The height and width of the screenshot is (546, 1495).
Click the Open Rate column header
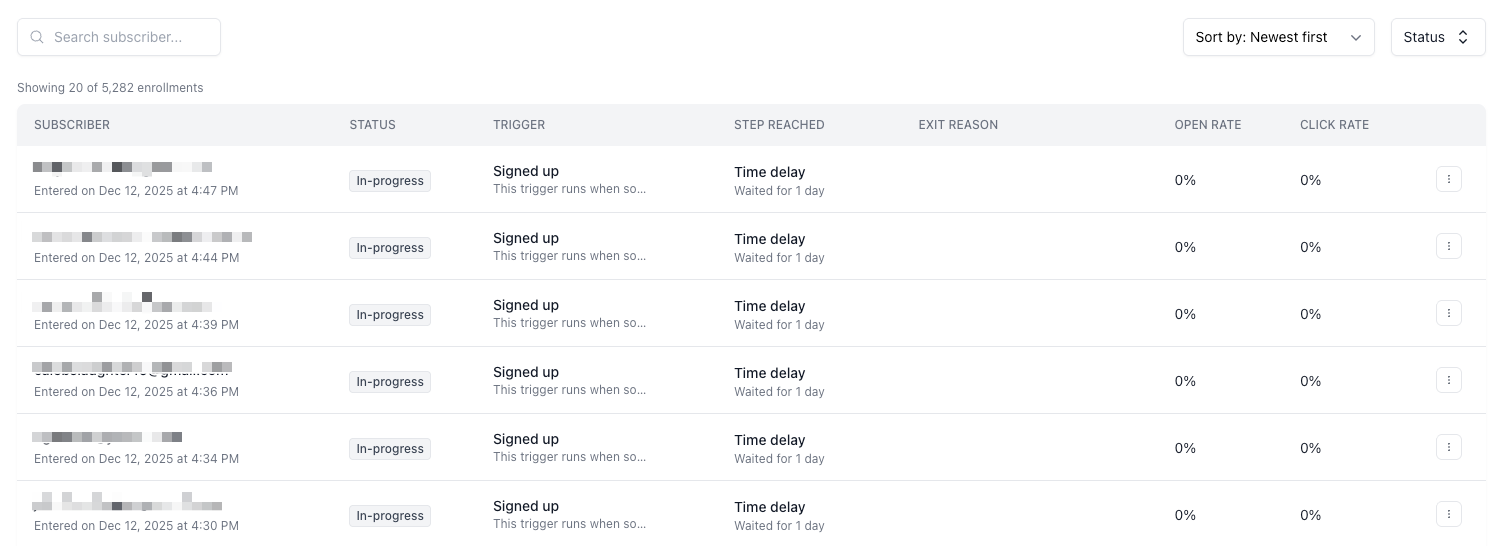(x=1207, y=125)
